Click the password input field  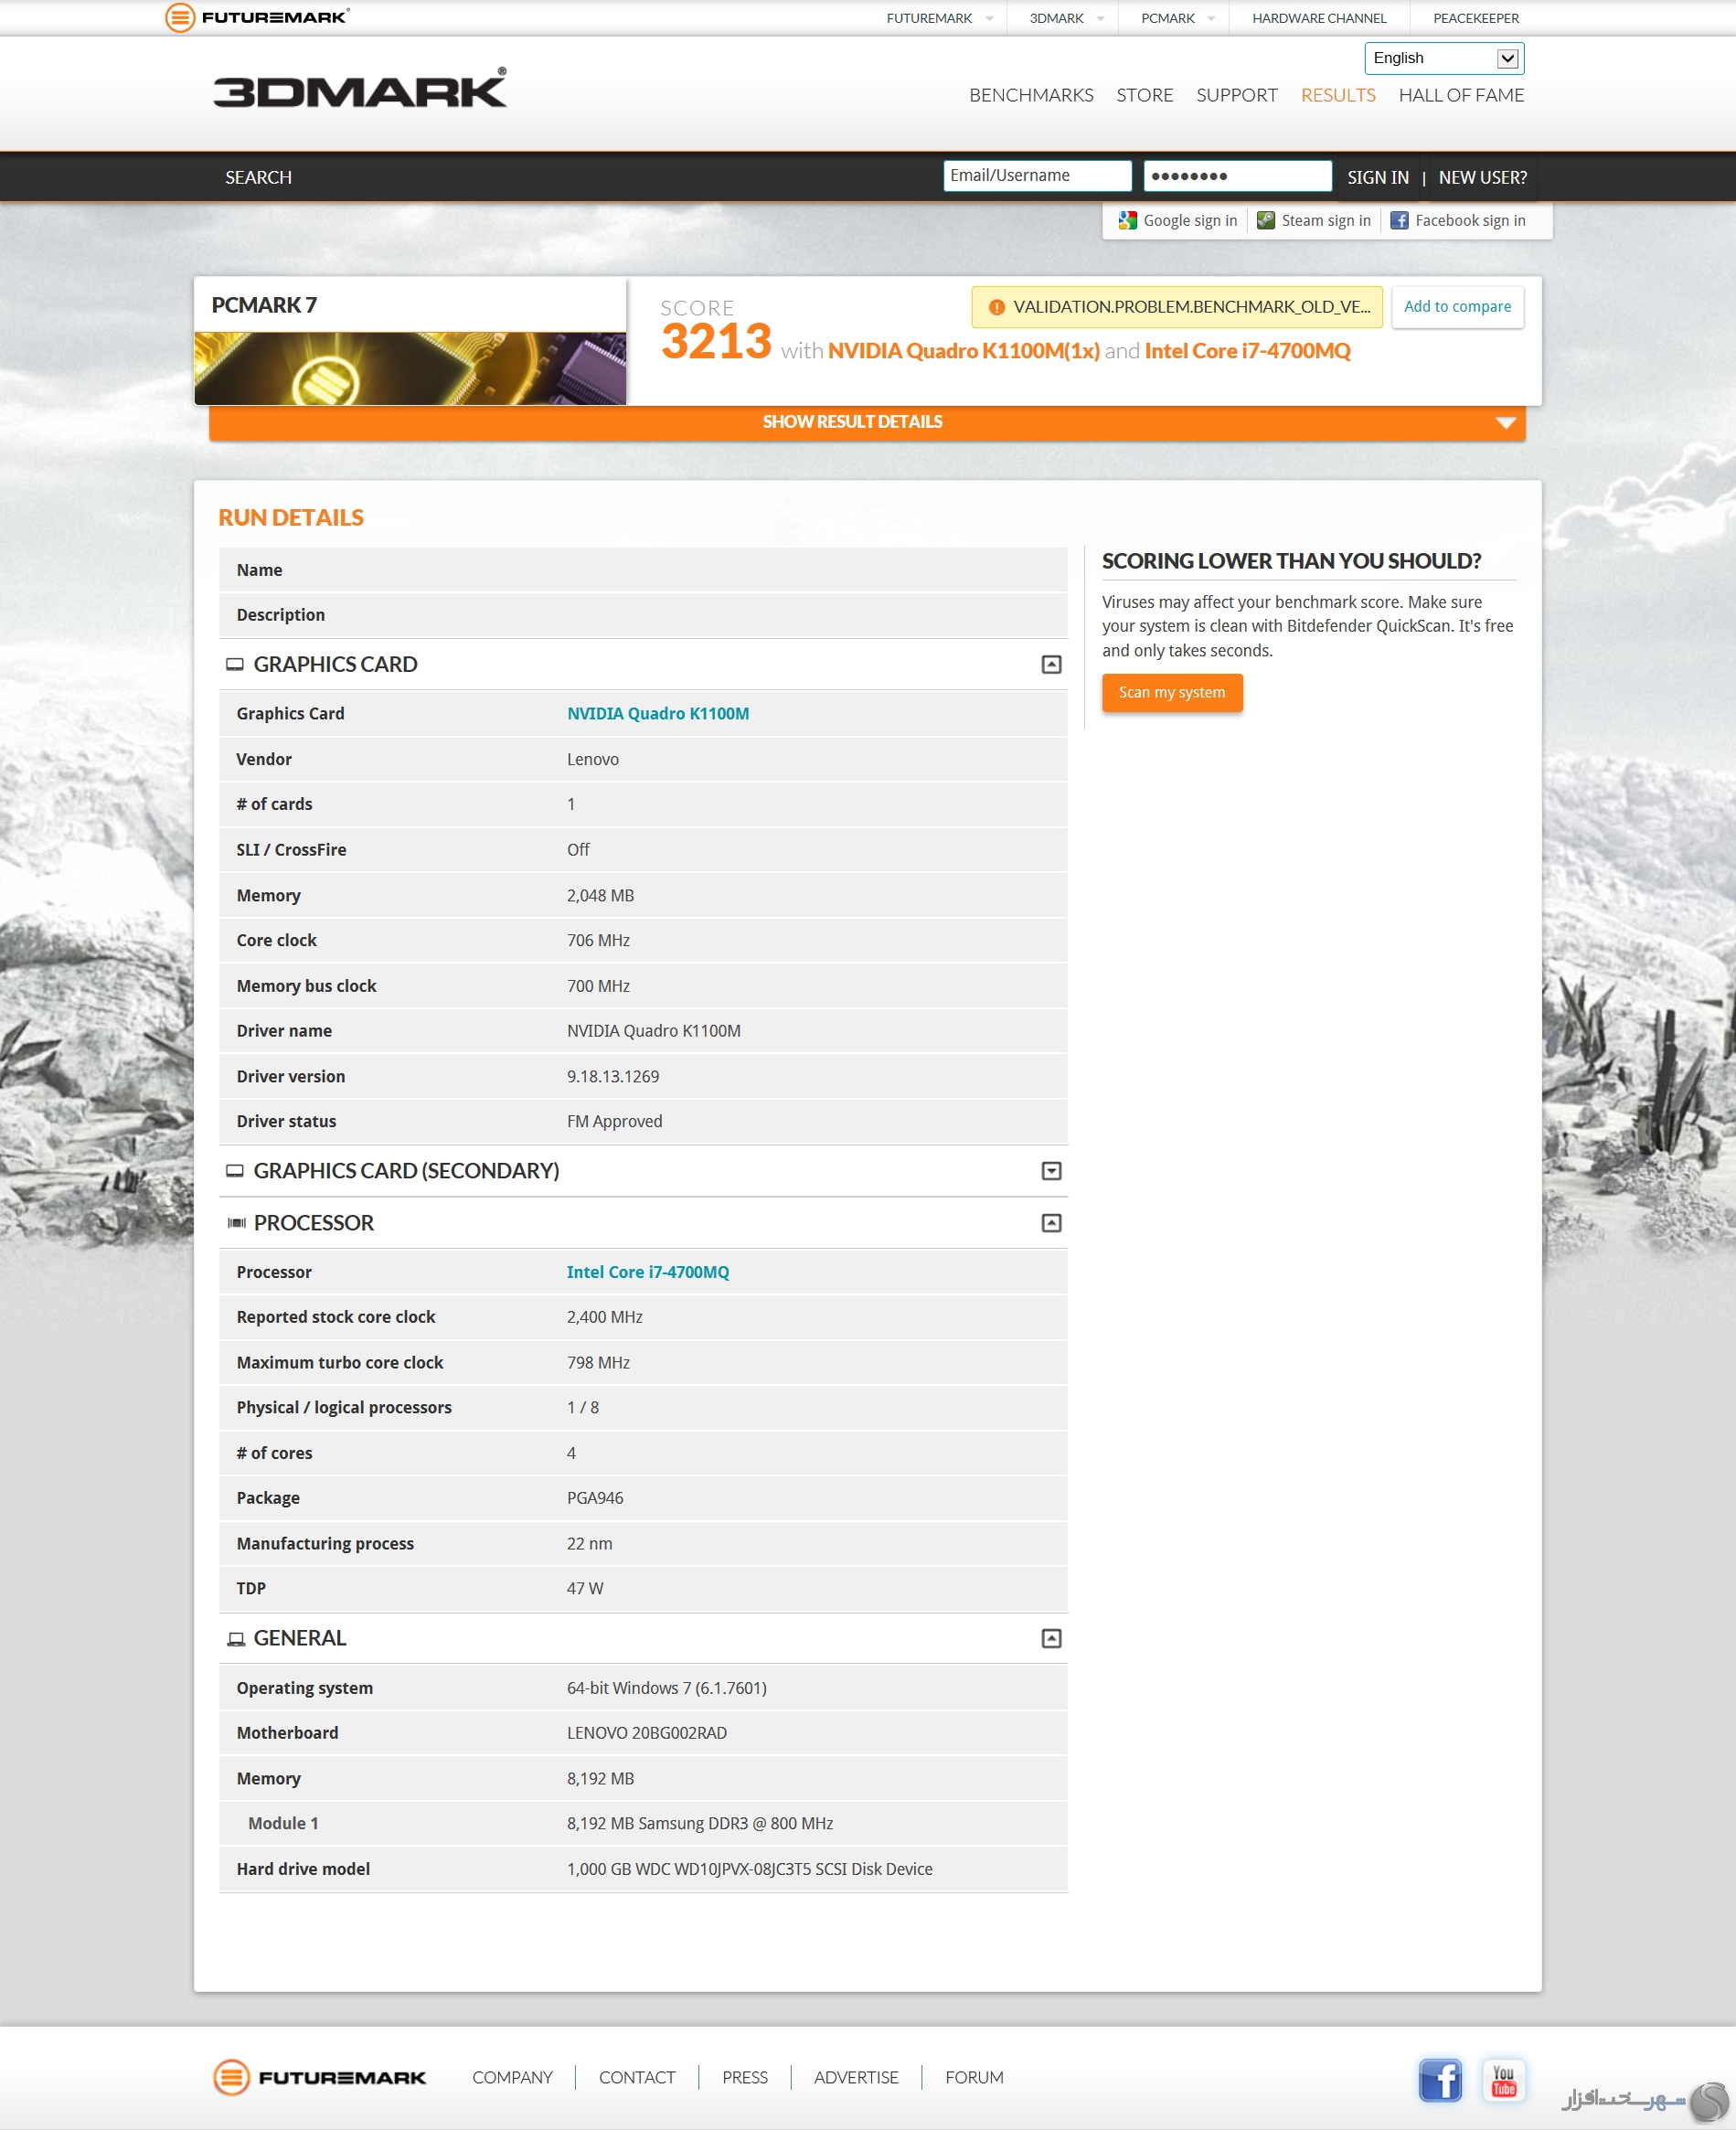pos(1237,176)
